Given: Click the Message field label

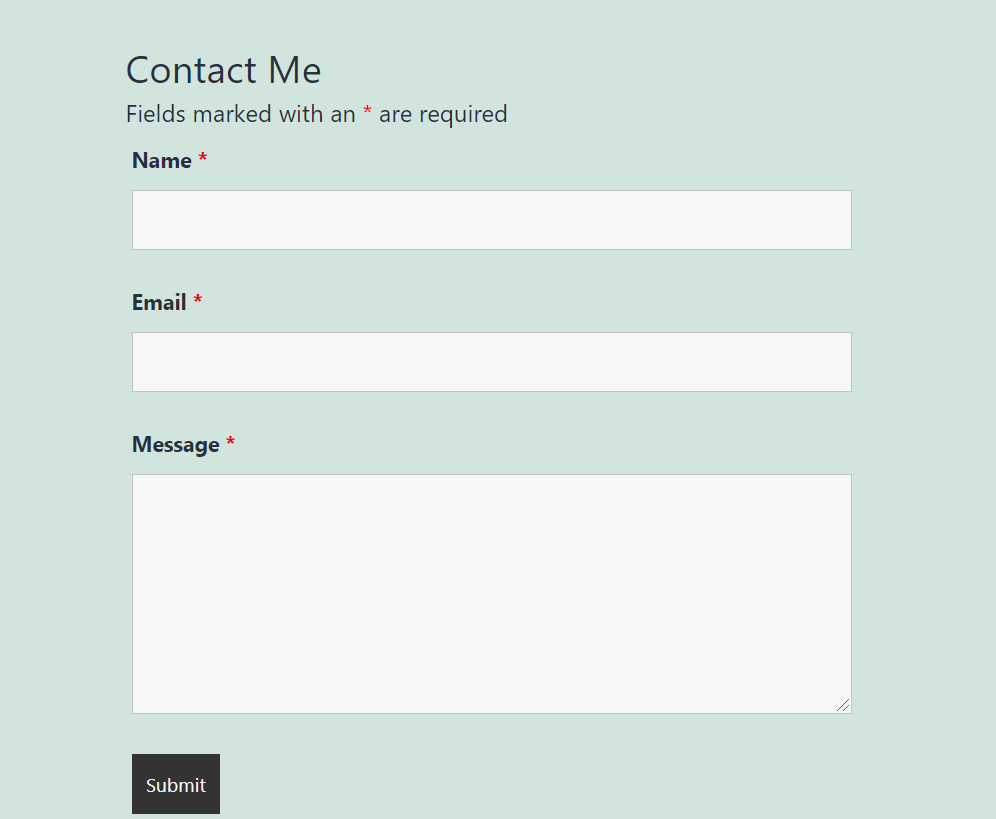Looking at the screenshot, I should [x=175, y=445].
